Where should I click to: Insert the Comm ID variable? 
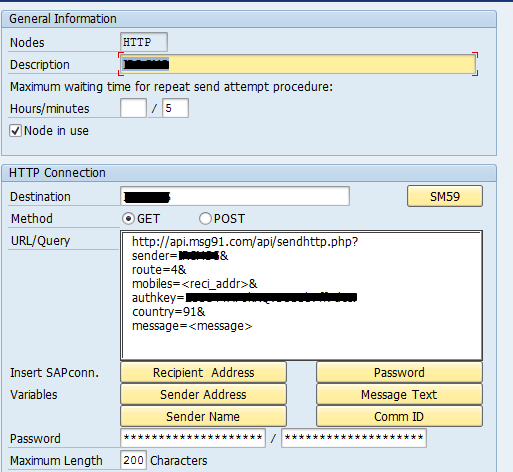point(399,416)
